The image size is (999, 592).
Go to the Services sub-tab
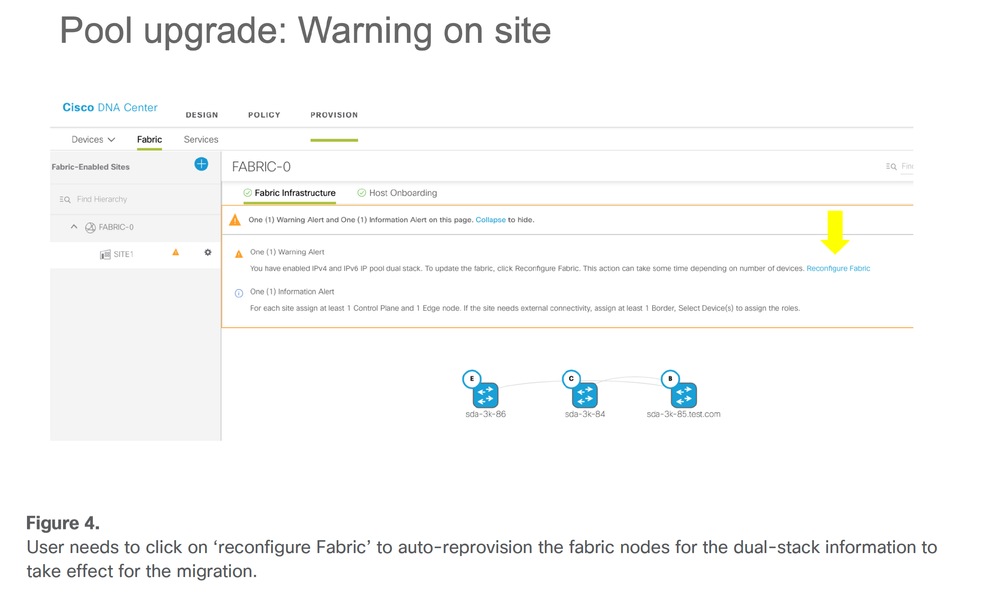[x=201, y=140]
